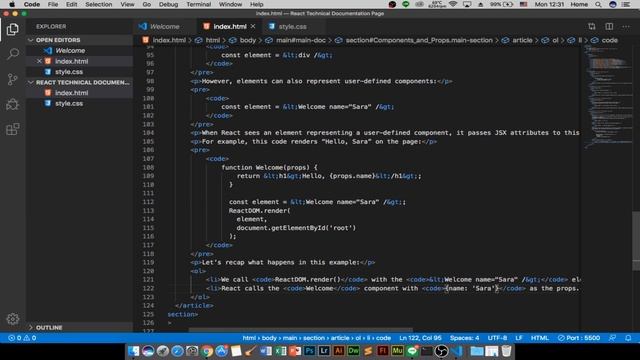The width and height of the screenshot is (640, 360).
Task: Open the View menu
Action: coord(127,4)
